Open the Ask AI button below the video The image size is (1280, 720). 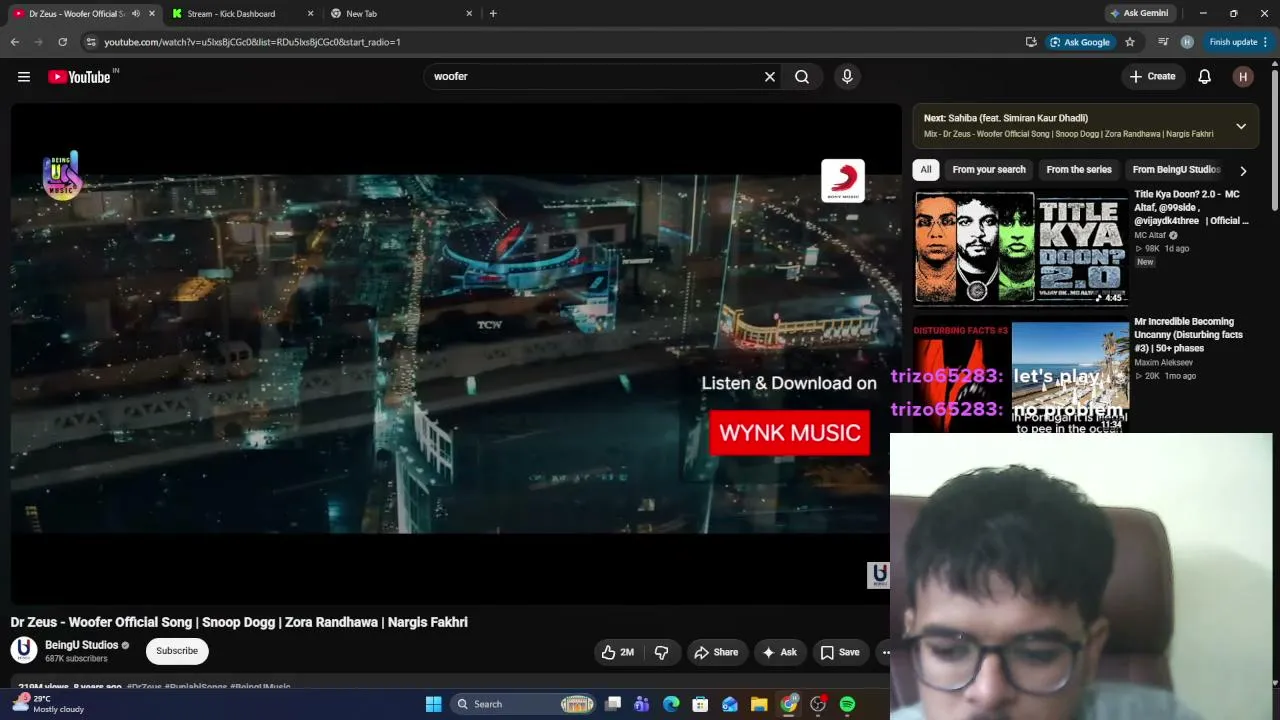[780, 652]
